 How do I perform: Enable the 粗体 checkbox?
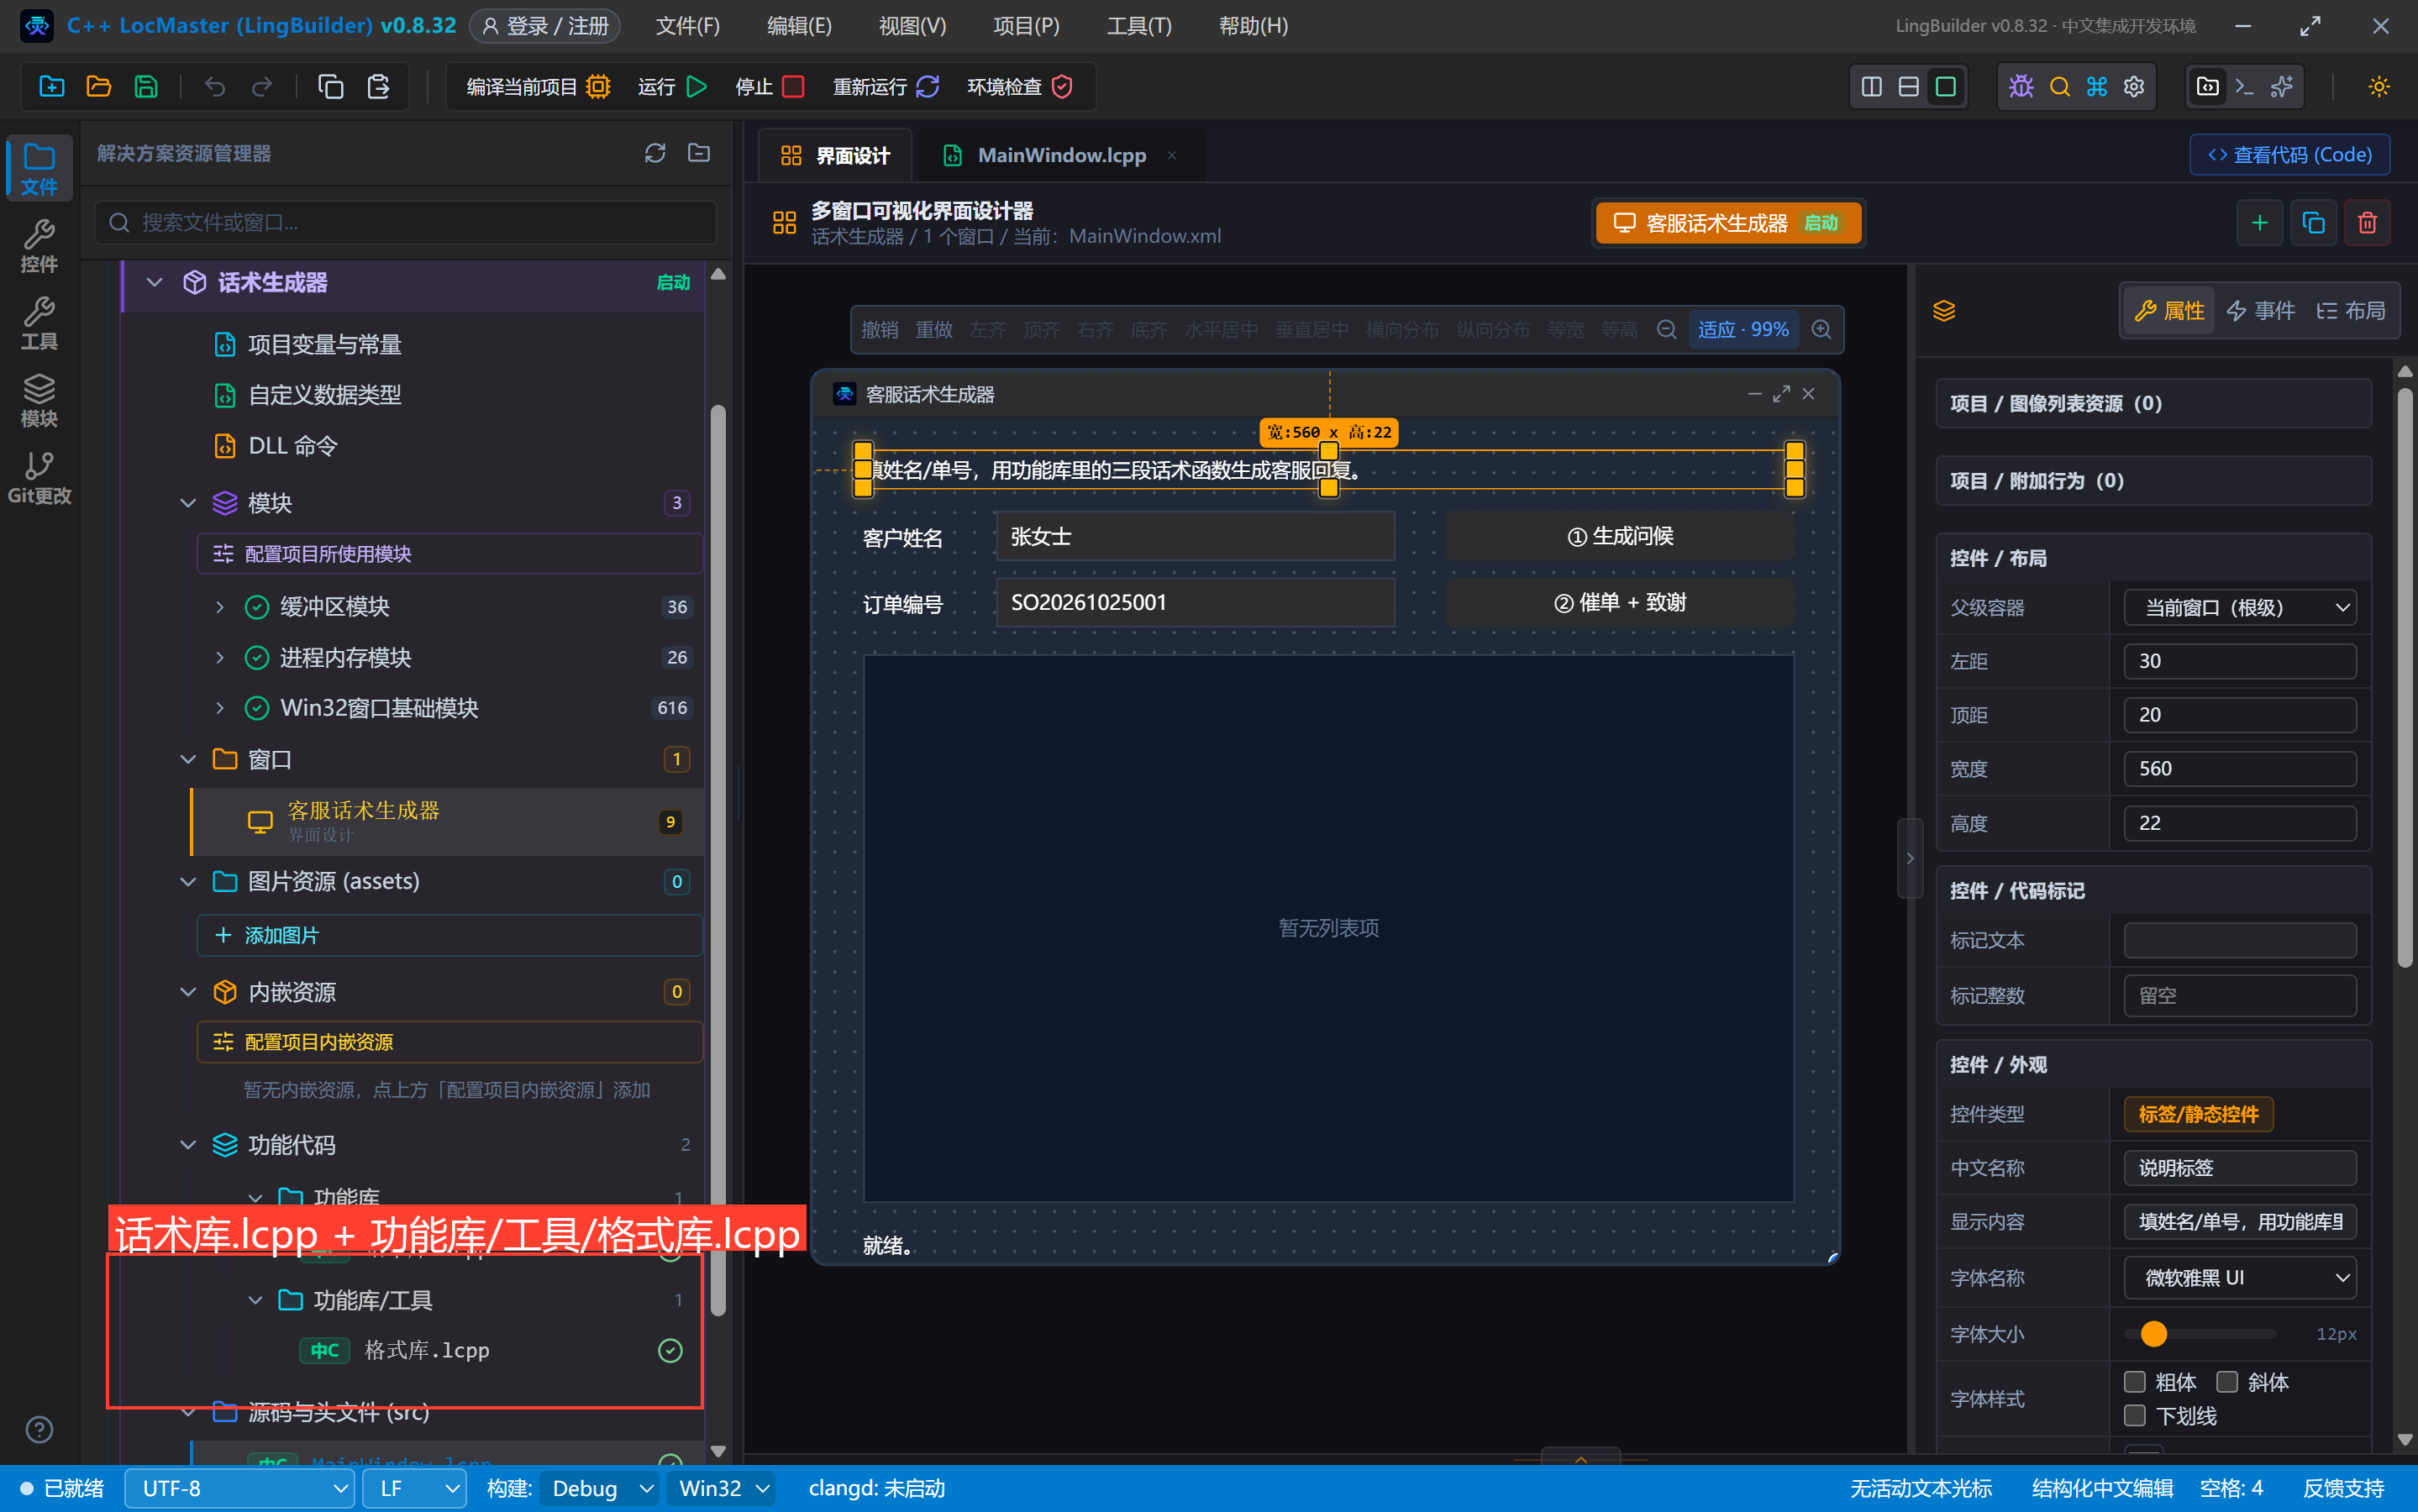2134,1382
